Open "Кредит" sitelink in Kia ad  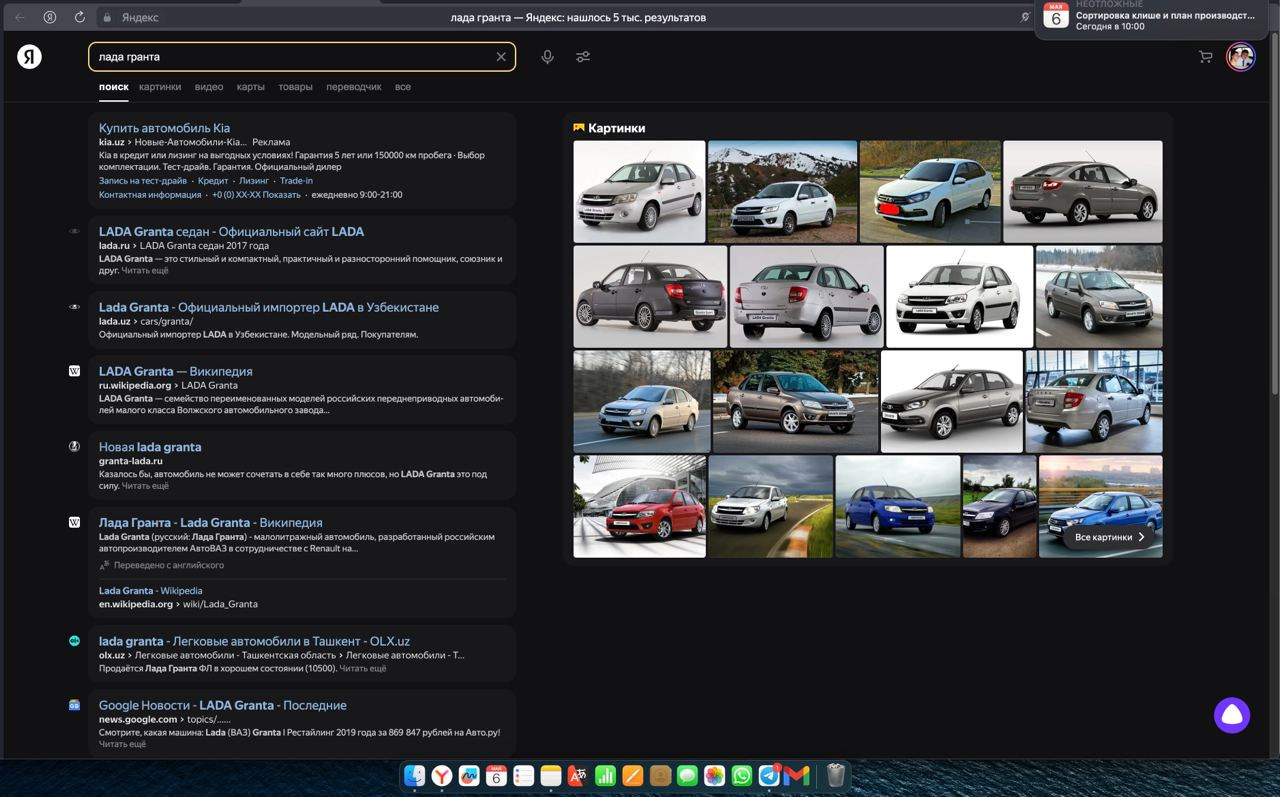point(213,181)
